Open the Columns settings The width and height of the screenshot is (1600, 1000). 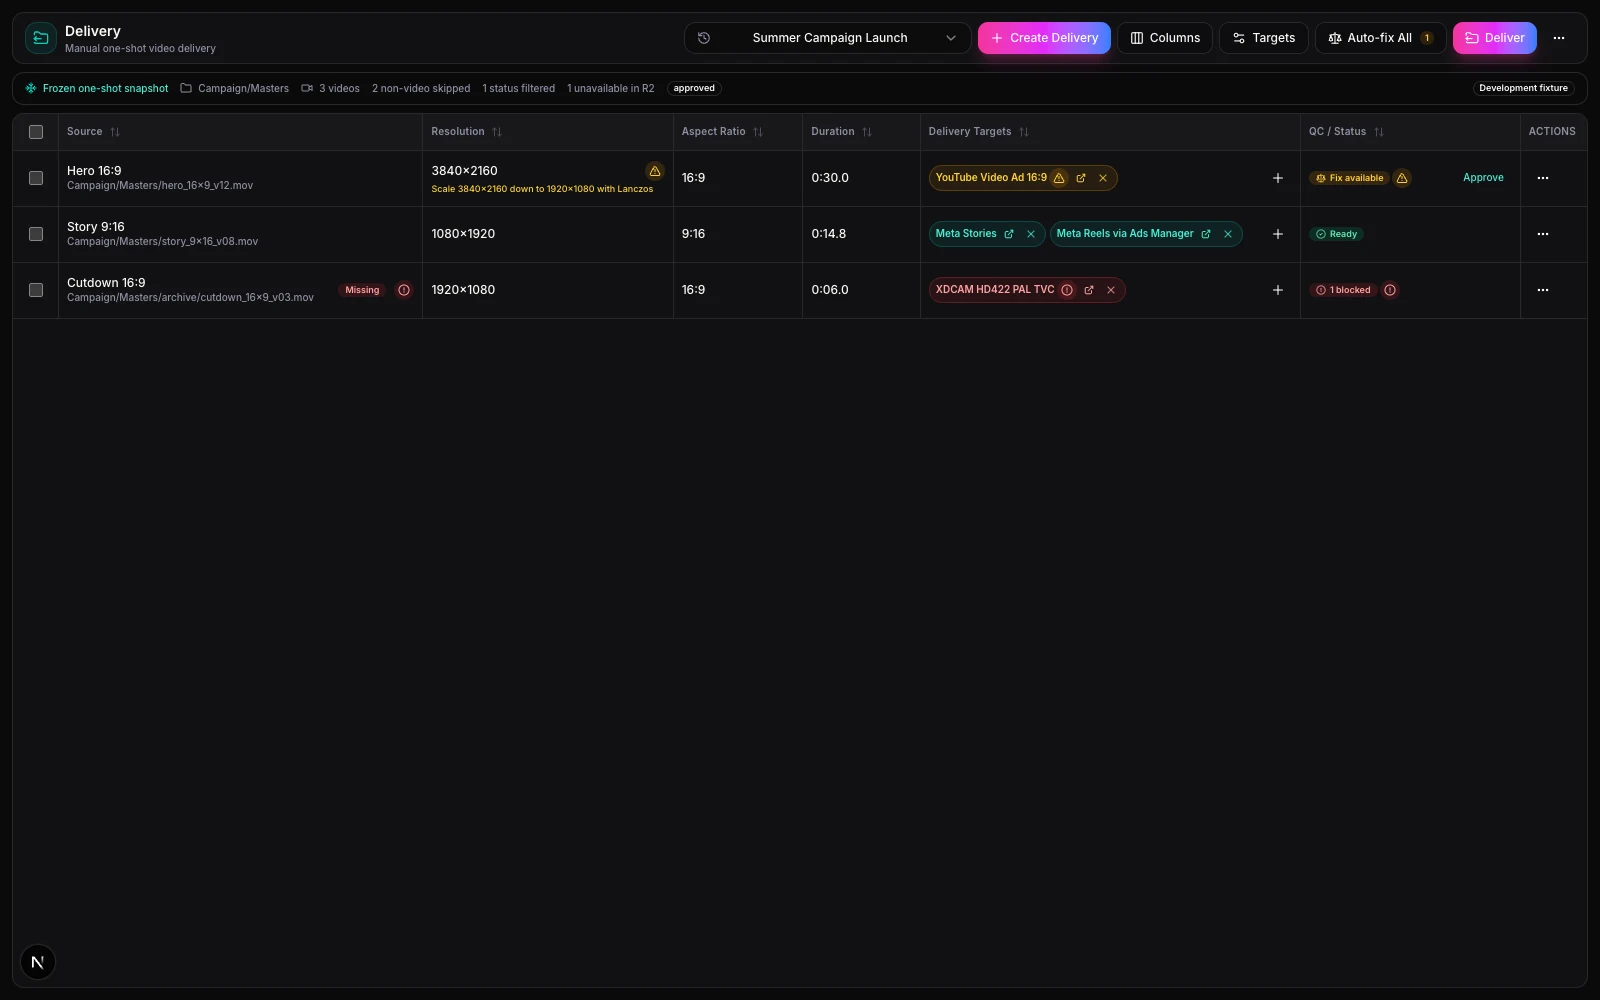(x=1165, y=38)
